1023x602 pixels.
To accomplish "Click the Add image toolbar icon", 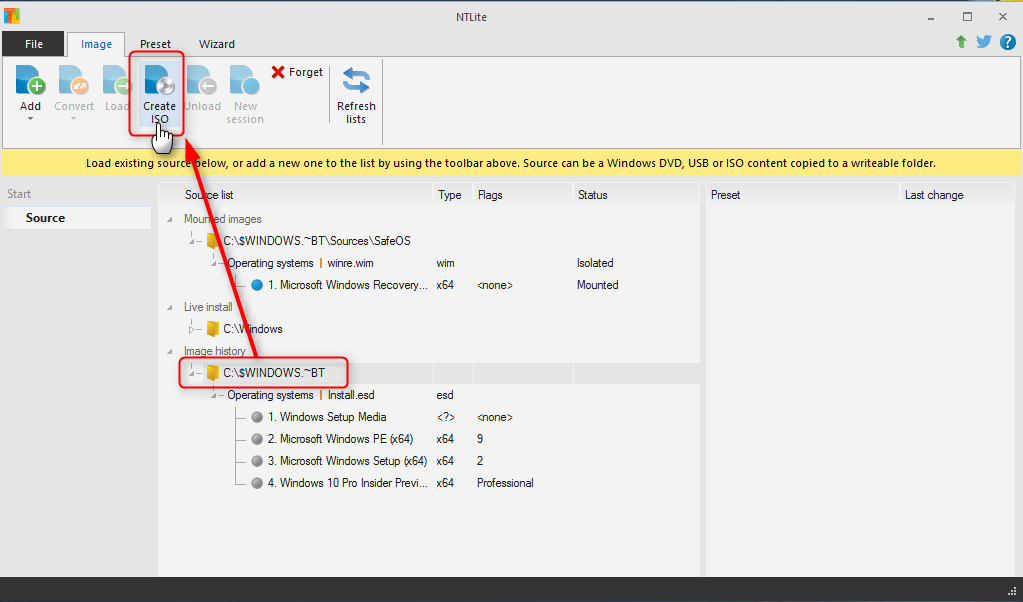I will click(30, 80).
